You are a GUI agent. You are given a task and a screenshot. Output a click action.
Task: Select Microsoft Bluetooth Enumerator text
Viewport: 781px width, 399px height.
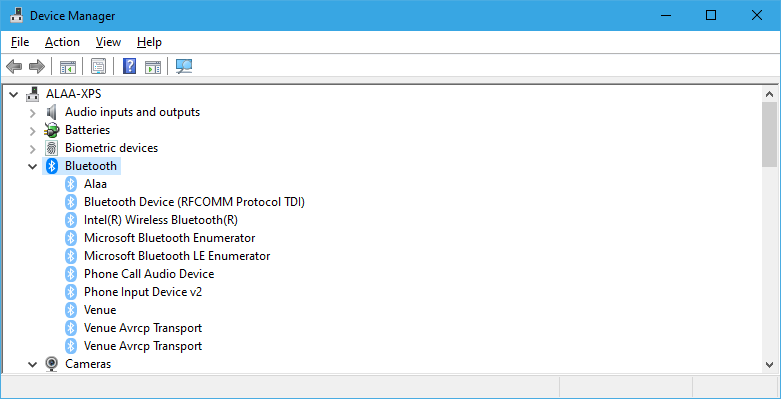coord(169,238)
